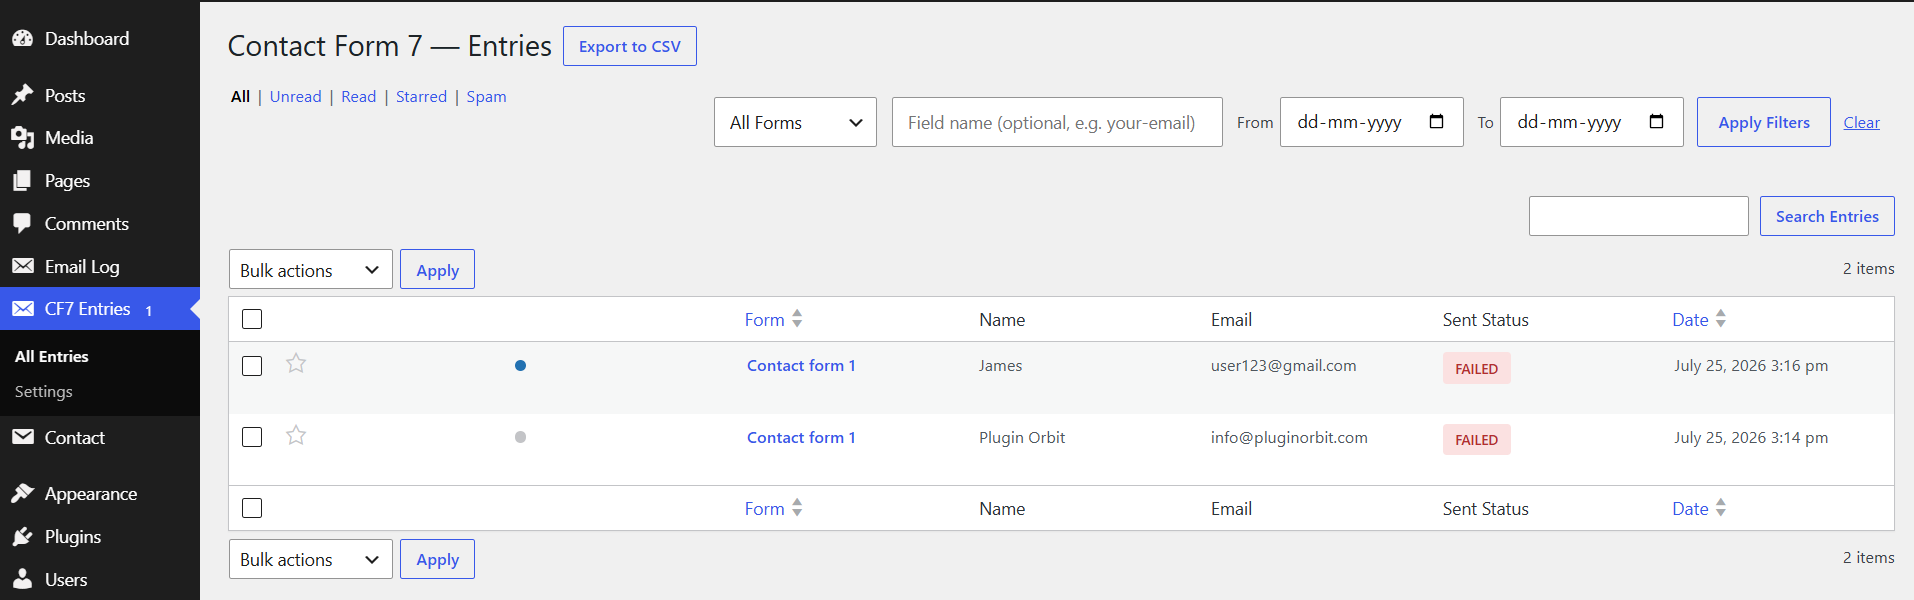Star the James entry

296,363
